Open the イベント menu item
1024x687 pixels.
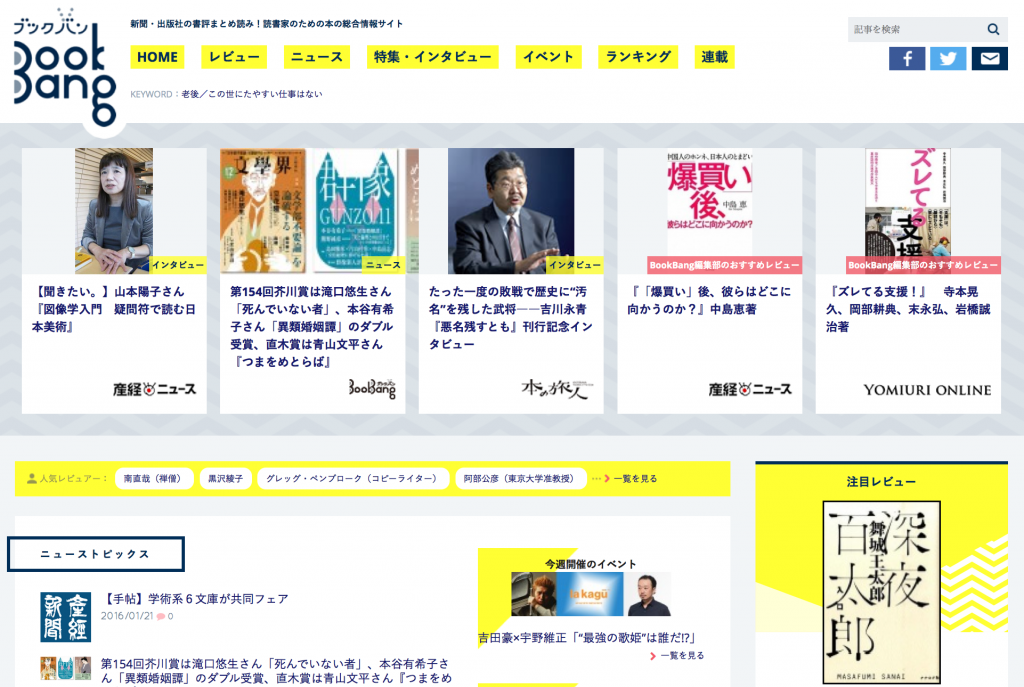pos(548,57)
